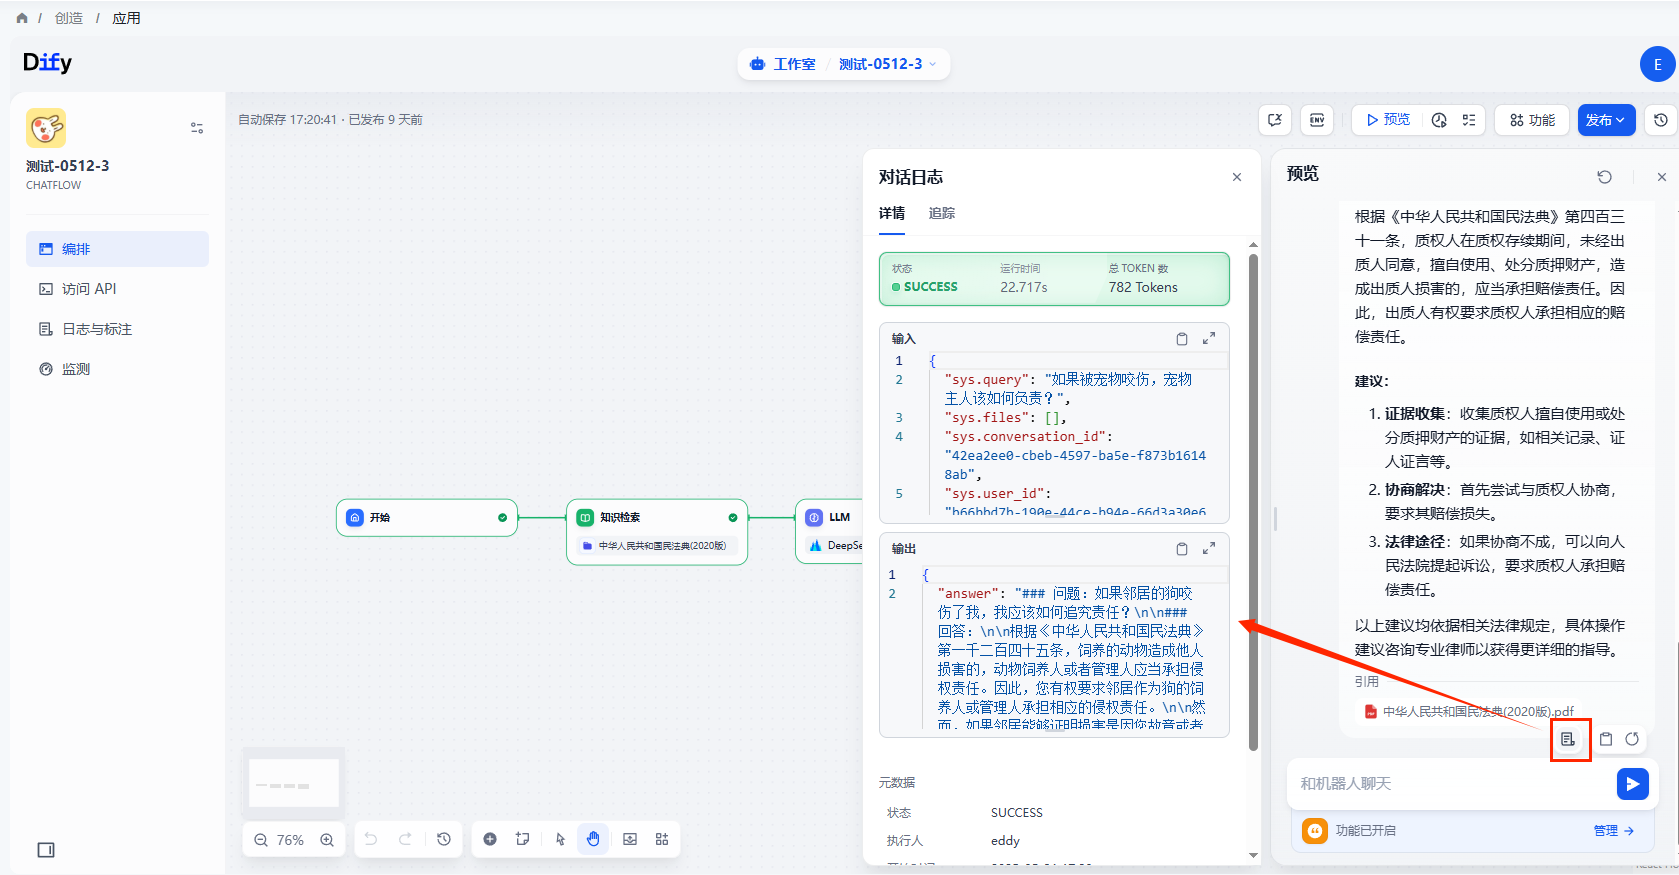Close the 对话日志 panel
1679x875 pixels.
tap(1237, 177)
